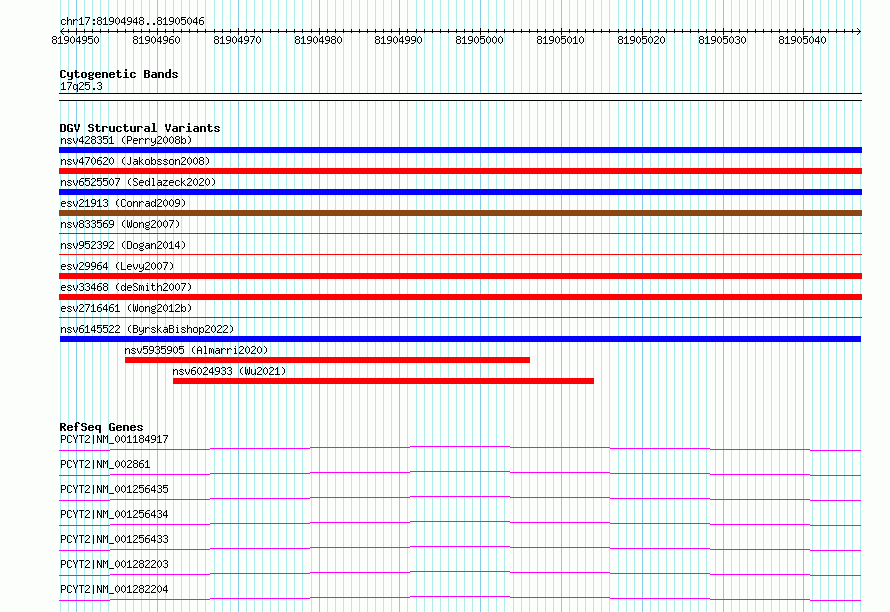Select the red bar under esv33468

click(460, 297)
